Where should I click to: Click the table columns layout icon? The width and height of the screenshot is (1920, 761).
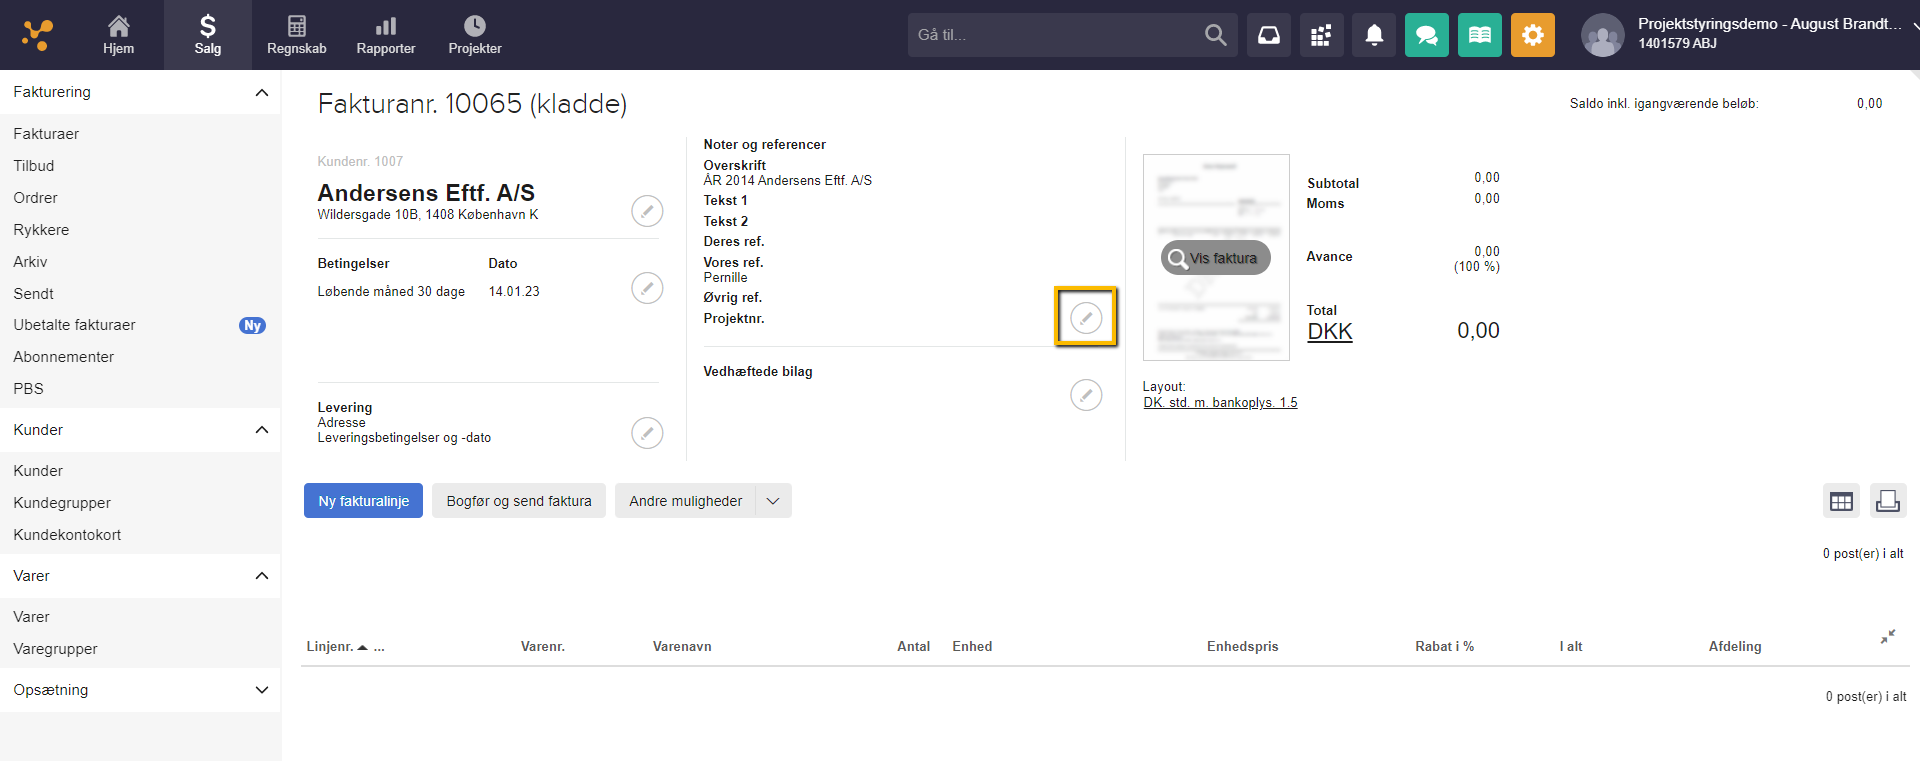pyautogui.click(x=1841, y=501)
